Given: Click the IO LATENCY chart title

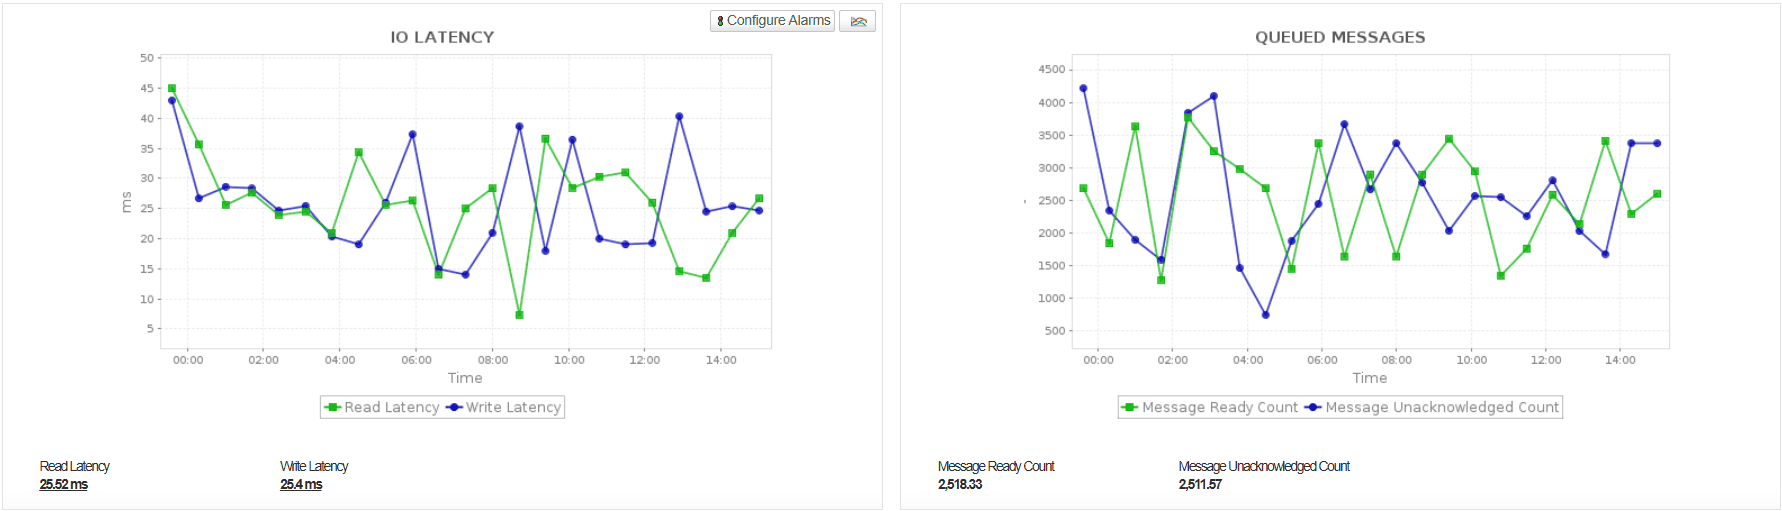Looking at the screenshot, I should pos(442,37).
